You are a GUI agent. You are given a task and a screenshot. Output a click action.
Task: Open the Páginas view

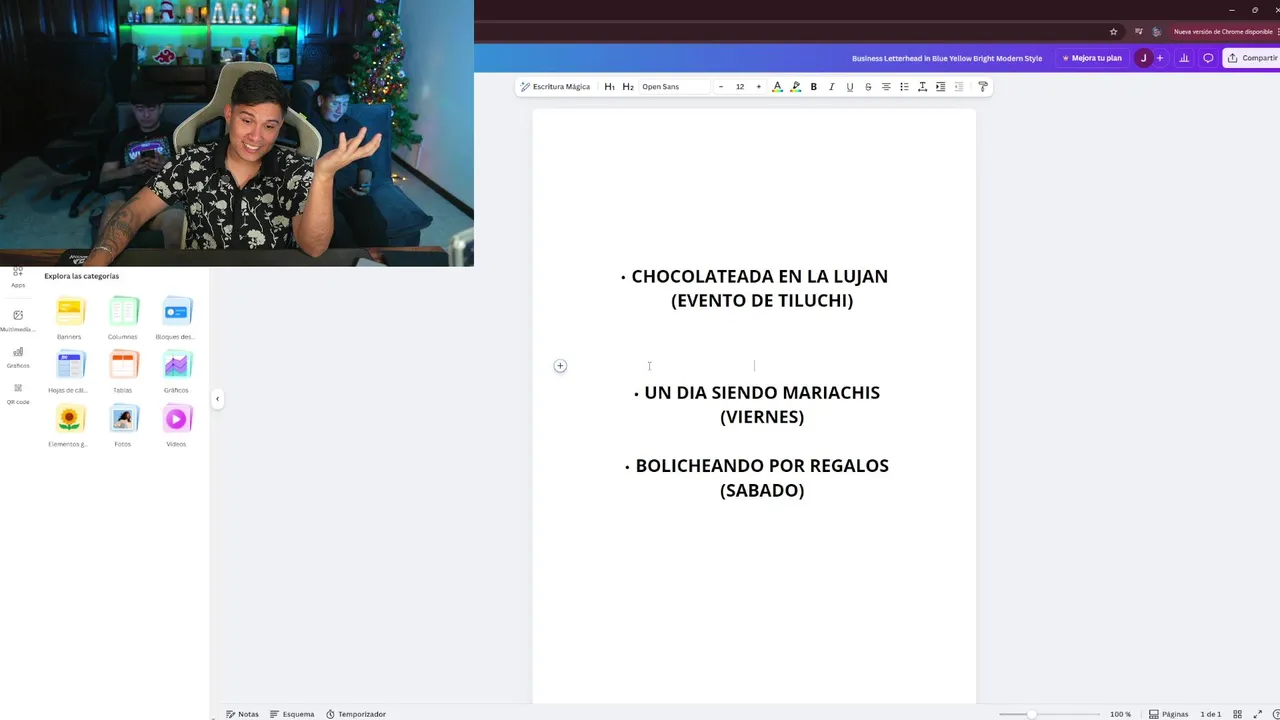click(x=1168, y=714)
